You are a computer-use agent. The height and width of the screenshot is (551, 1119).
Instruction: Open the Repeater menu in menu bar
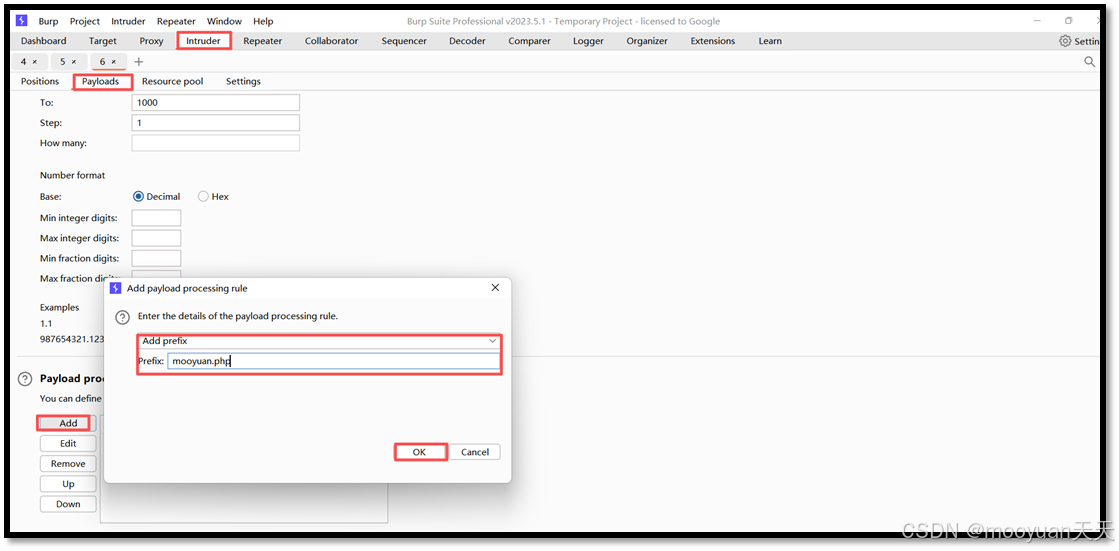176,21
